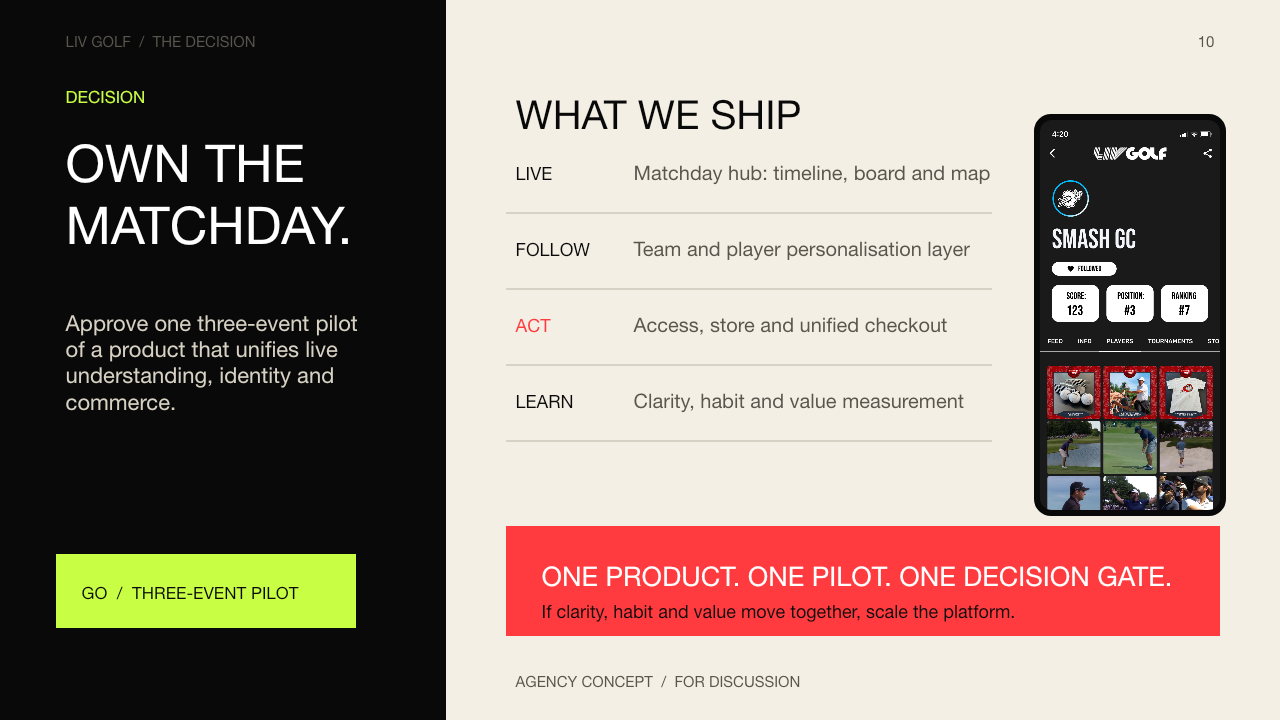Image resolution: width=1280 pixels, height=720 pixels.
Task: Open the golf balls merchandise thumbnail
Action: (1074, 392)
